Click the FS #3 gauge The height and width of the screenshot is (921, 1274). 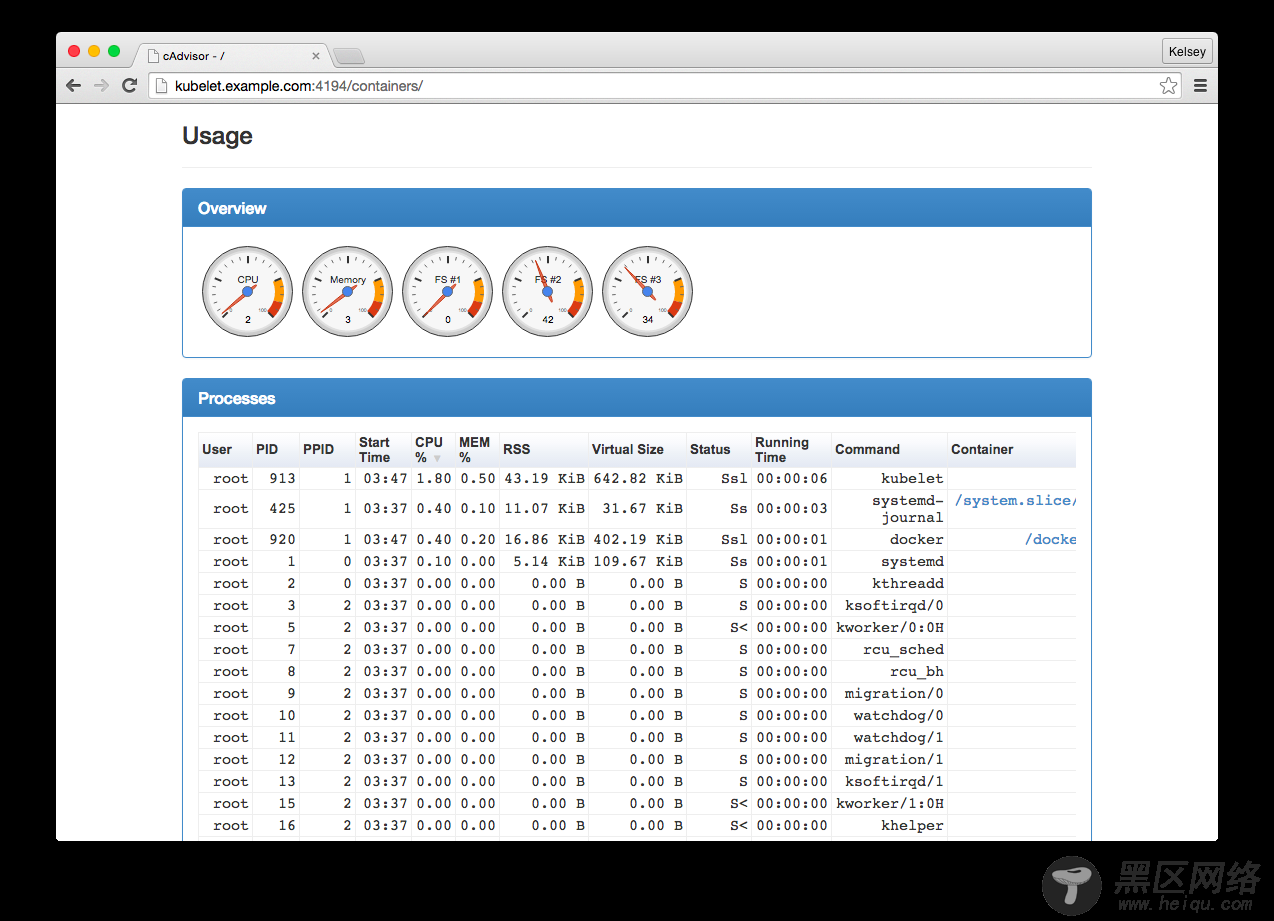point(647,291)
